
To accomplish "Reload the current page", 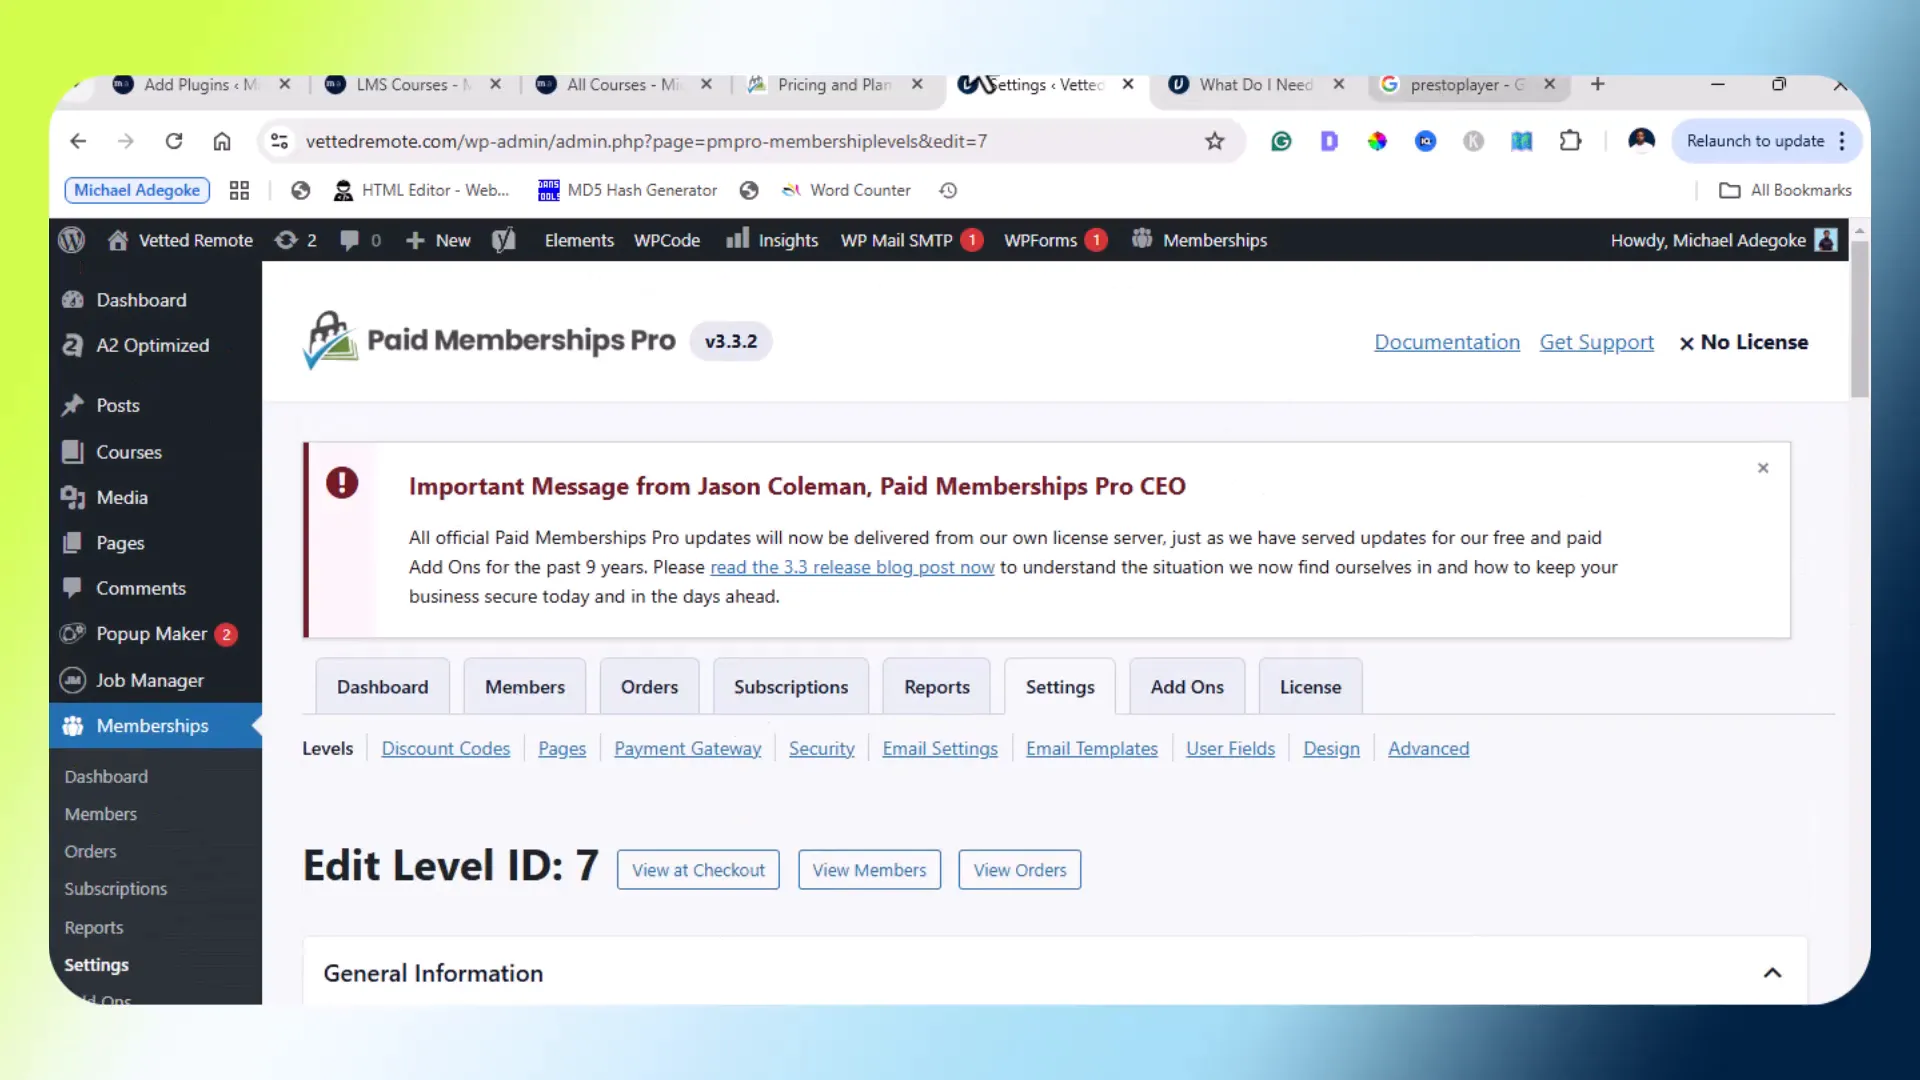I will coord(174,141).
